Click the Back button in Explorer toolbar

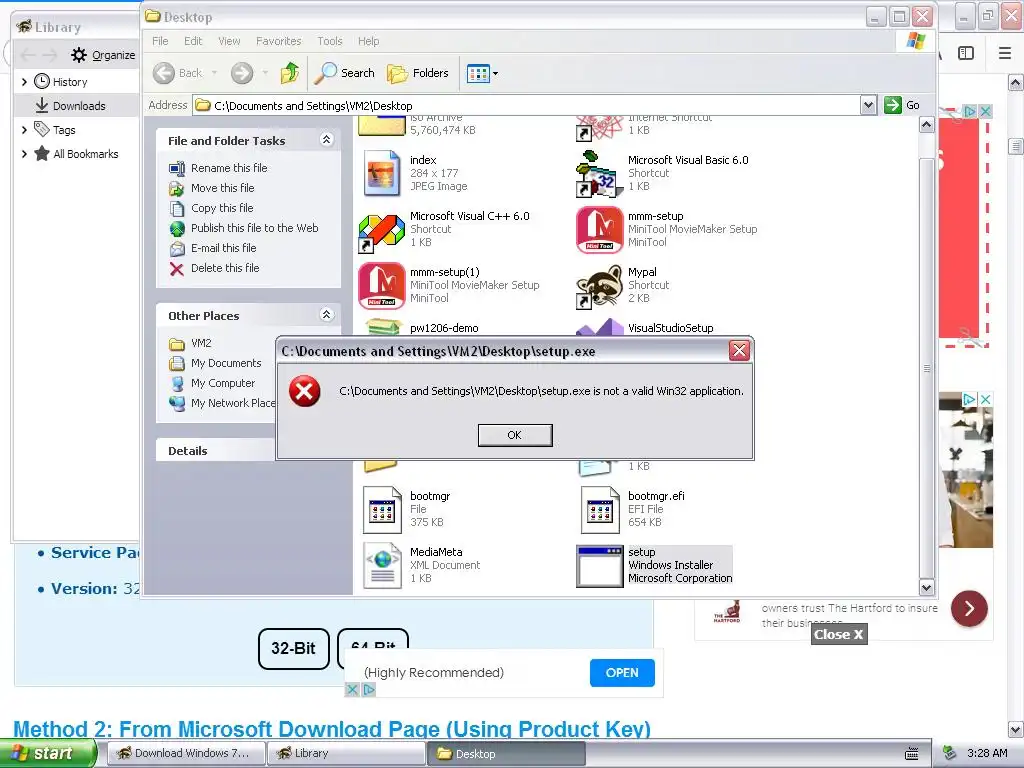(x=178, y=73)
